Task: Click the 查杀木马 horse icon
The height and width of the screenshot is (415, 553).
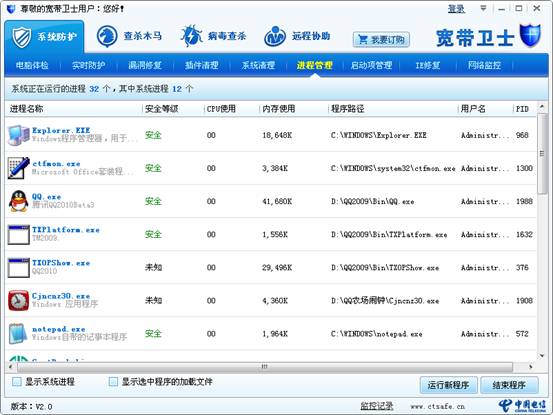Action: coord(107,36)
